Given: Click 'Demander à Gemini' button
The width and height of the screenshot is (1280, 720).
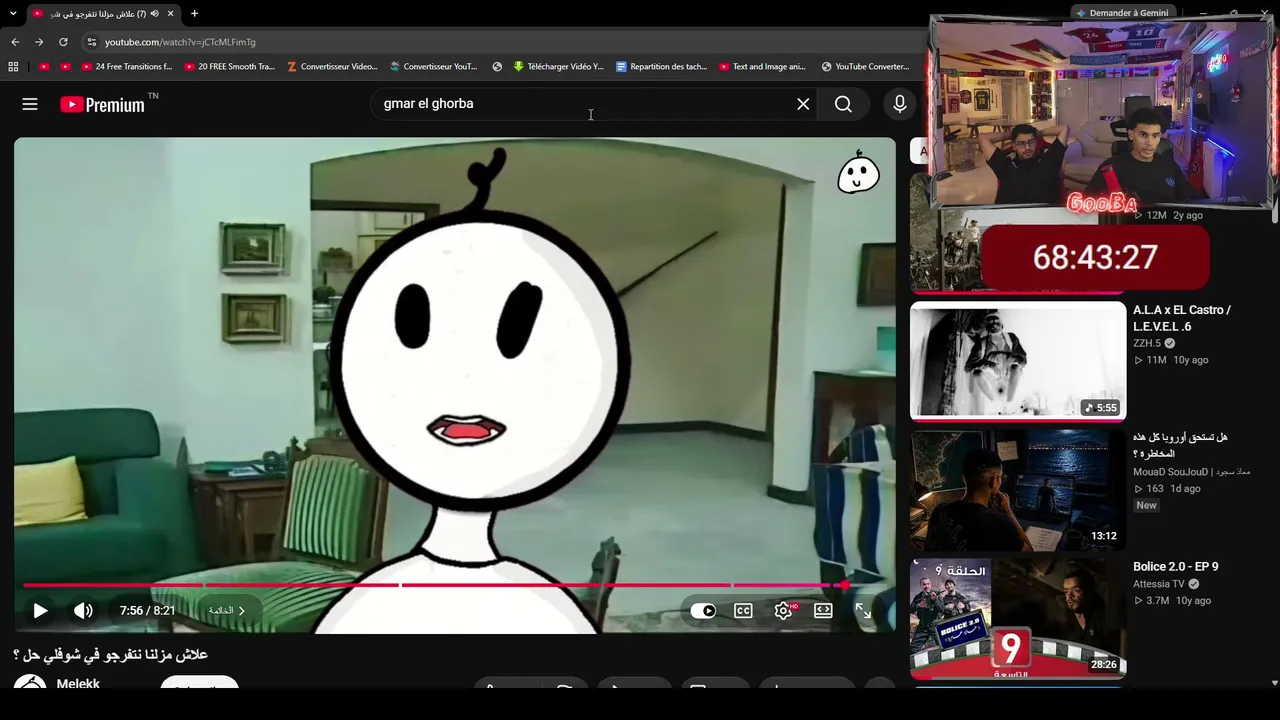Looking at the screenshot, I should click(x=1121, y=13).
